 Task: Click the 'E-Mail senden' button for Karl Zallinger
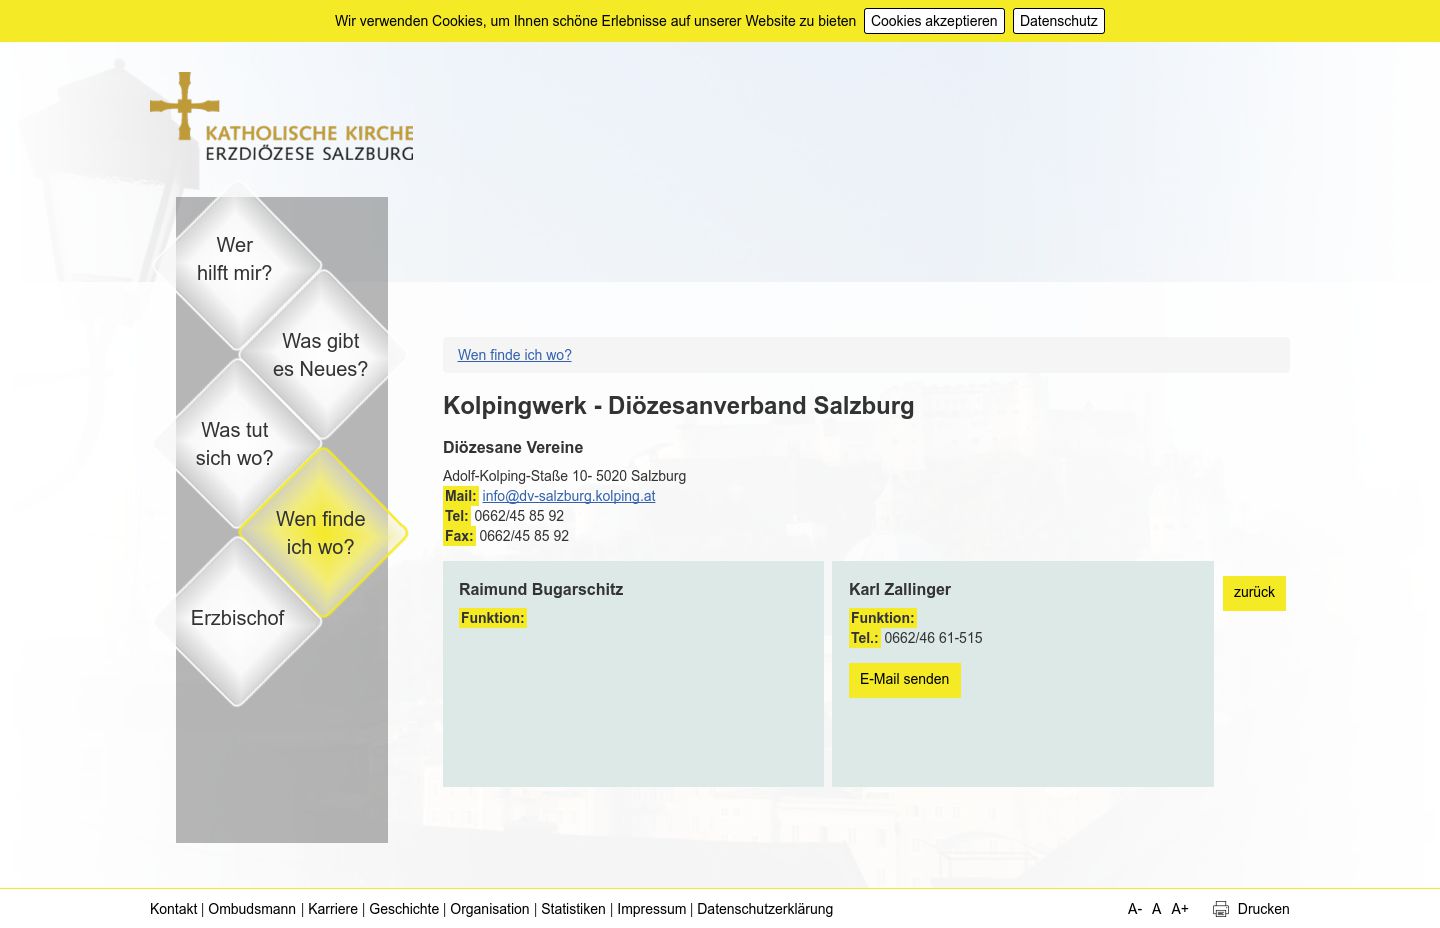pyautogui.click(x=905, y=680)
